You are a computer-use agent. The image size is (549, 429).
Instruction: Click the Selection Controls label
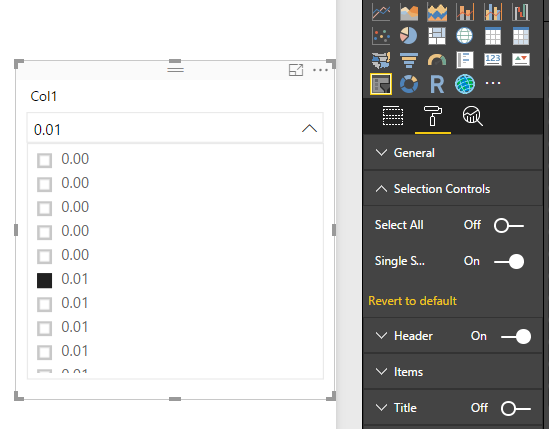coord(442,189)
